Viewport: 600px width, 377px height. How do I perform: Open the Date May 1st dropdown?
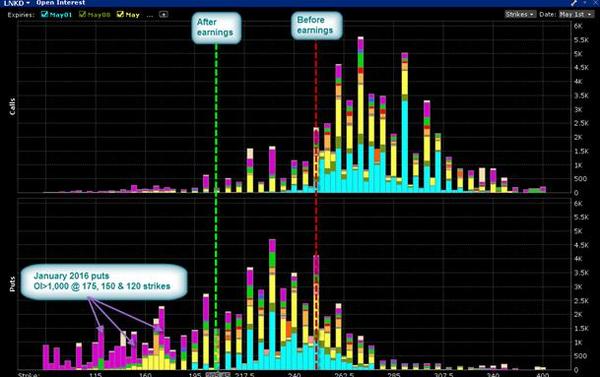tap(577, 14)
